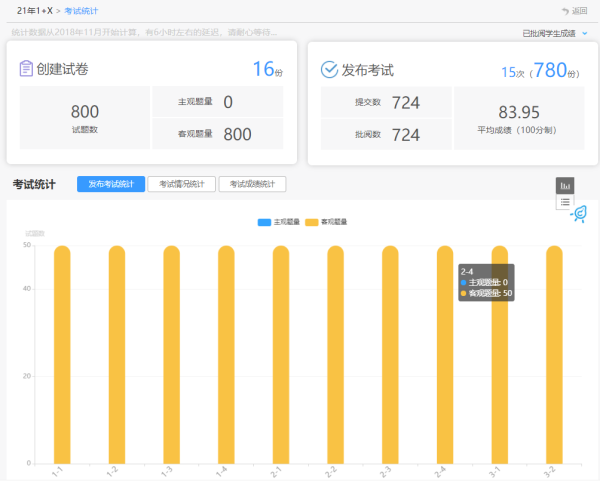Image resolution: width=600 pixels, height=484 pixels.
Task: Click the 发布考试 checkmark circle icon
Action: (329, 70)
